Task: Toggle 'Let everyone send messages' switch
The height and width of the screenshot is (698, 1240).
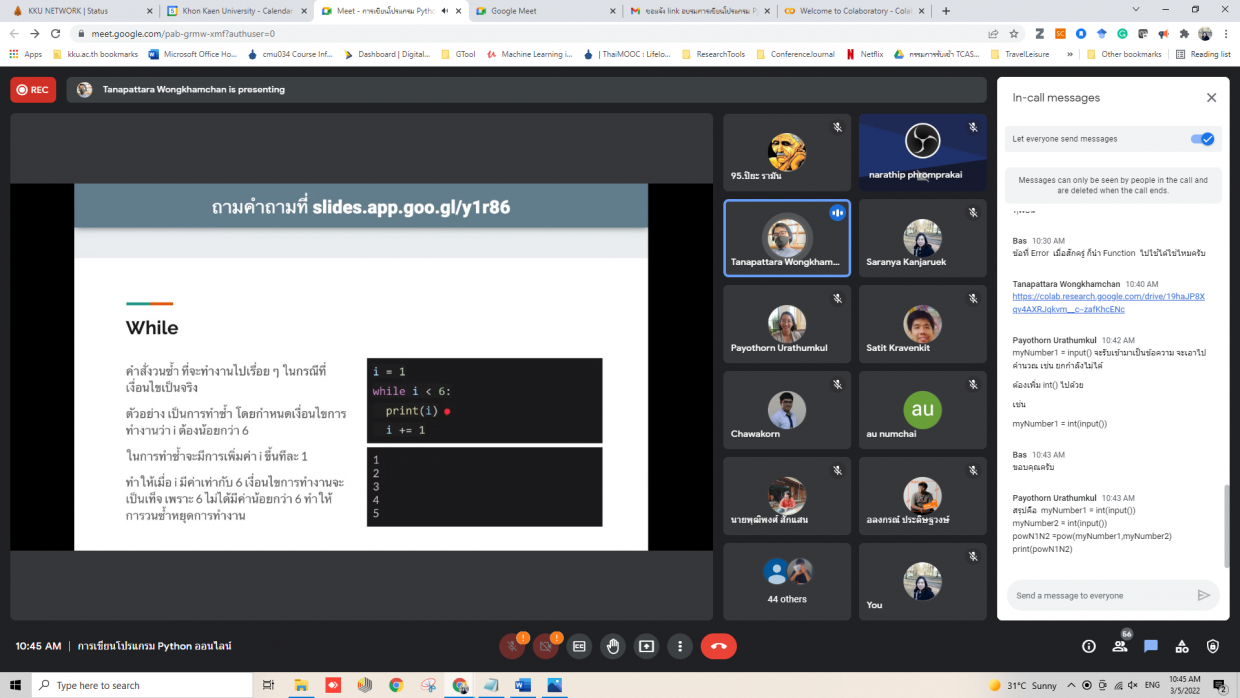Action: (1202, 139)
